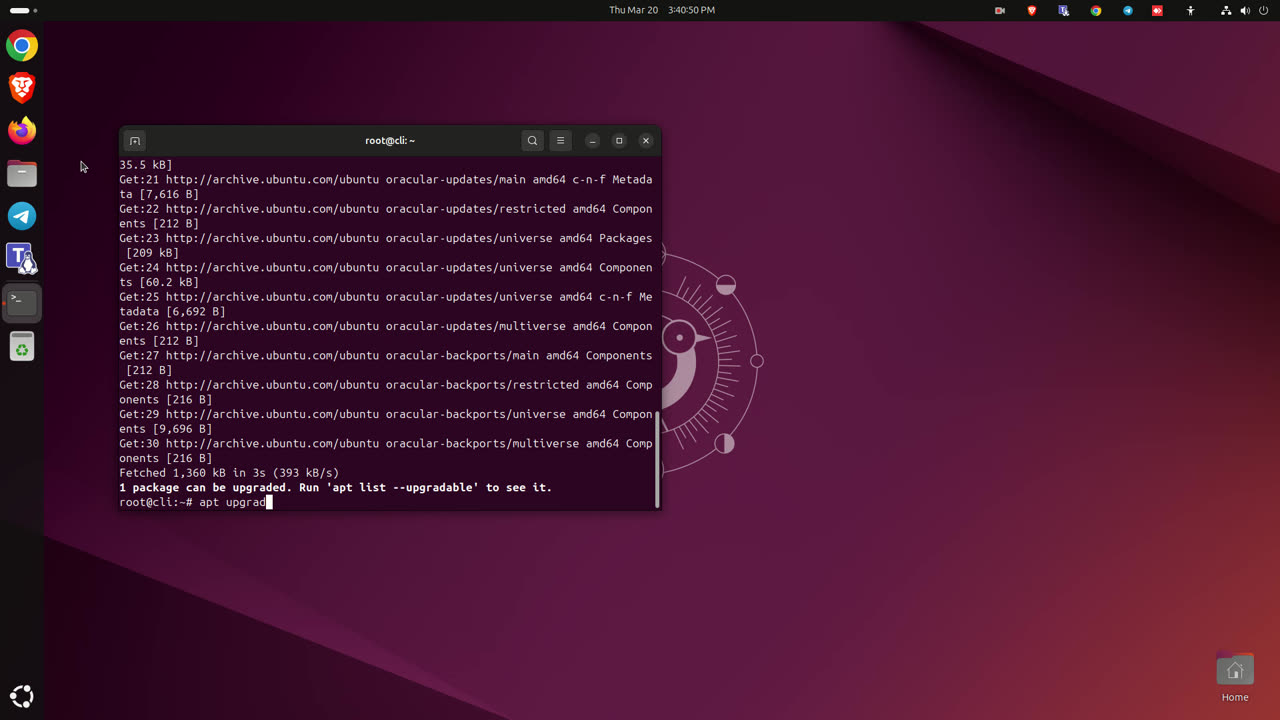Click the Get:23 oracular-updates/universe Packages line
The width and height of the screenshot is (1280, 720).
point(385,246)
